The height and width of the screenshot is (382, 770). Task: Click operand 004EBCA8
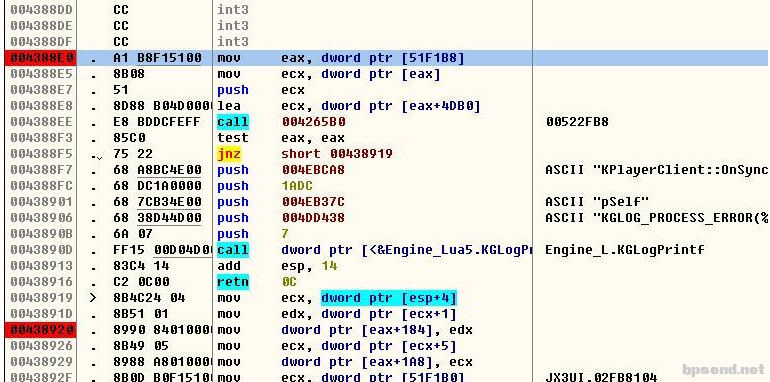[x=313, y=170]
